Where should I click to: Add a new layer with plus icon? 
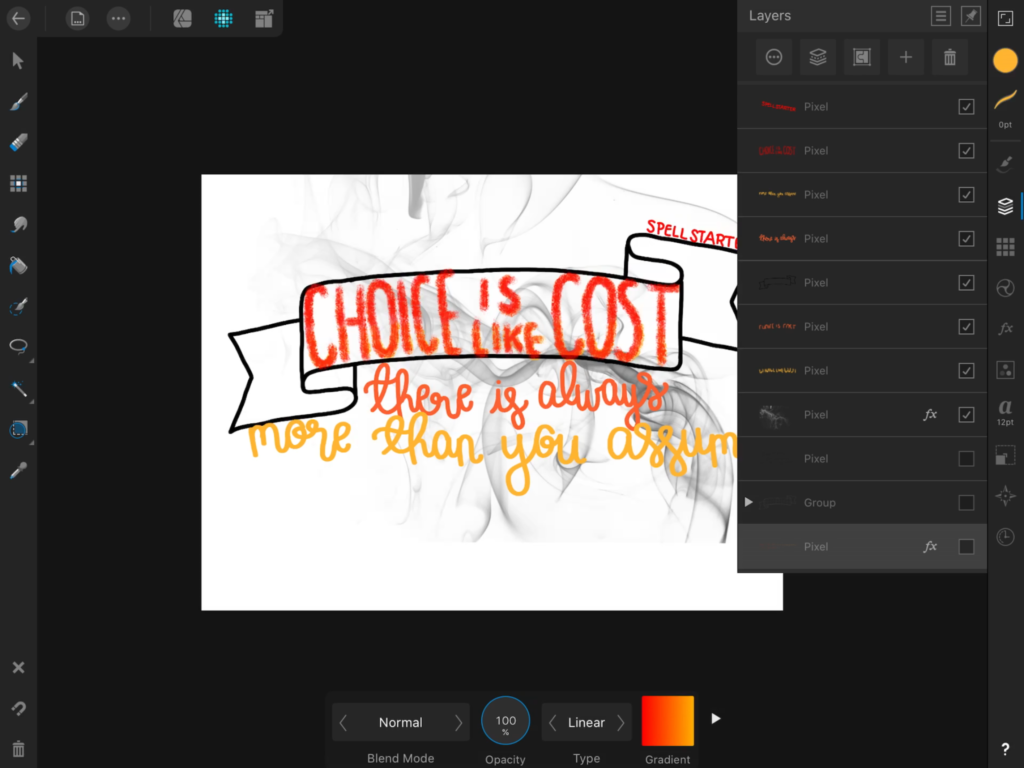tap(905, 58)
